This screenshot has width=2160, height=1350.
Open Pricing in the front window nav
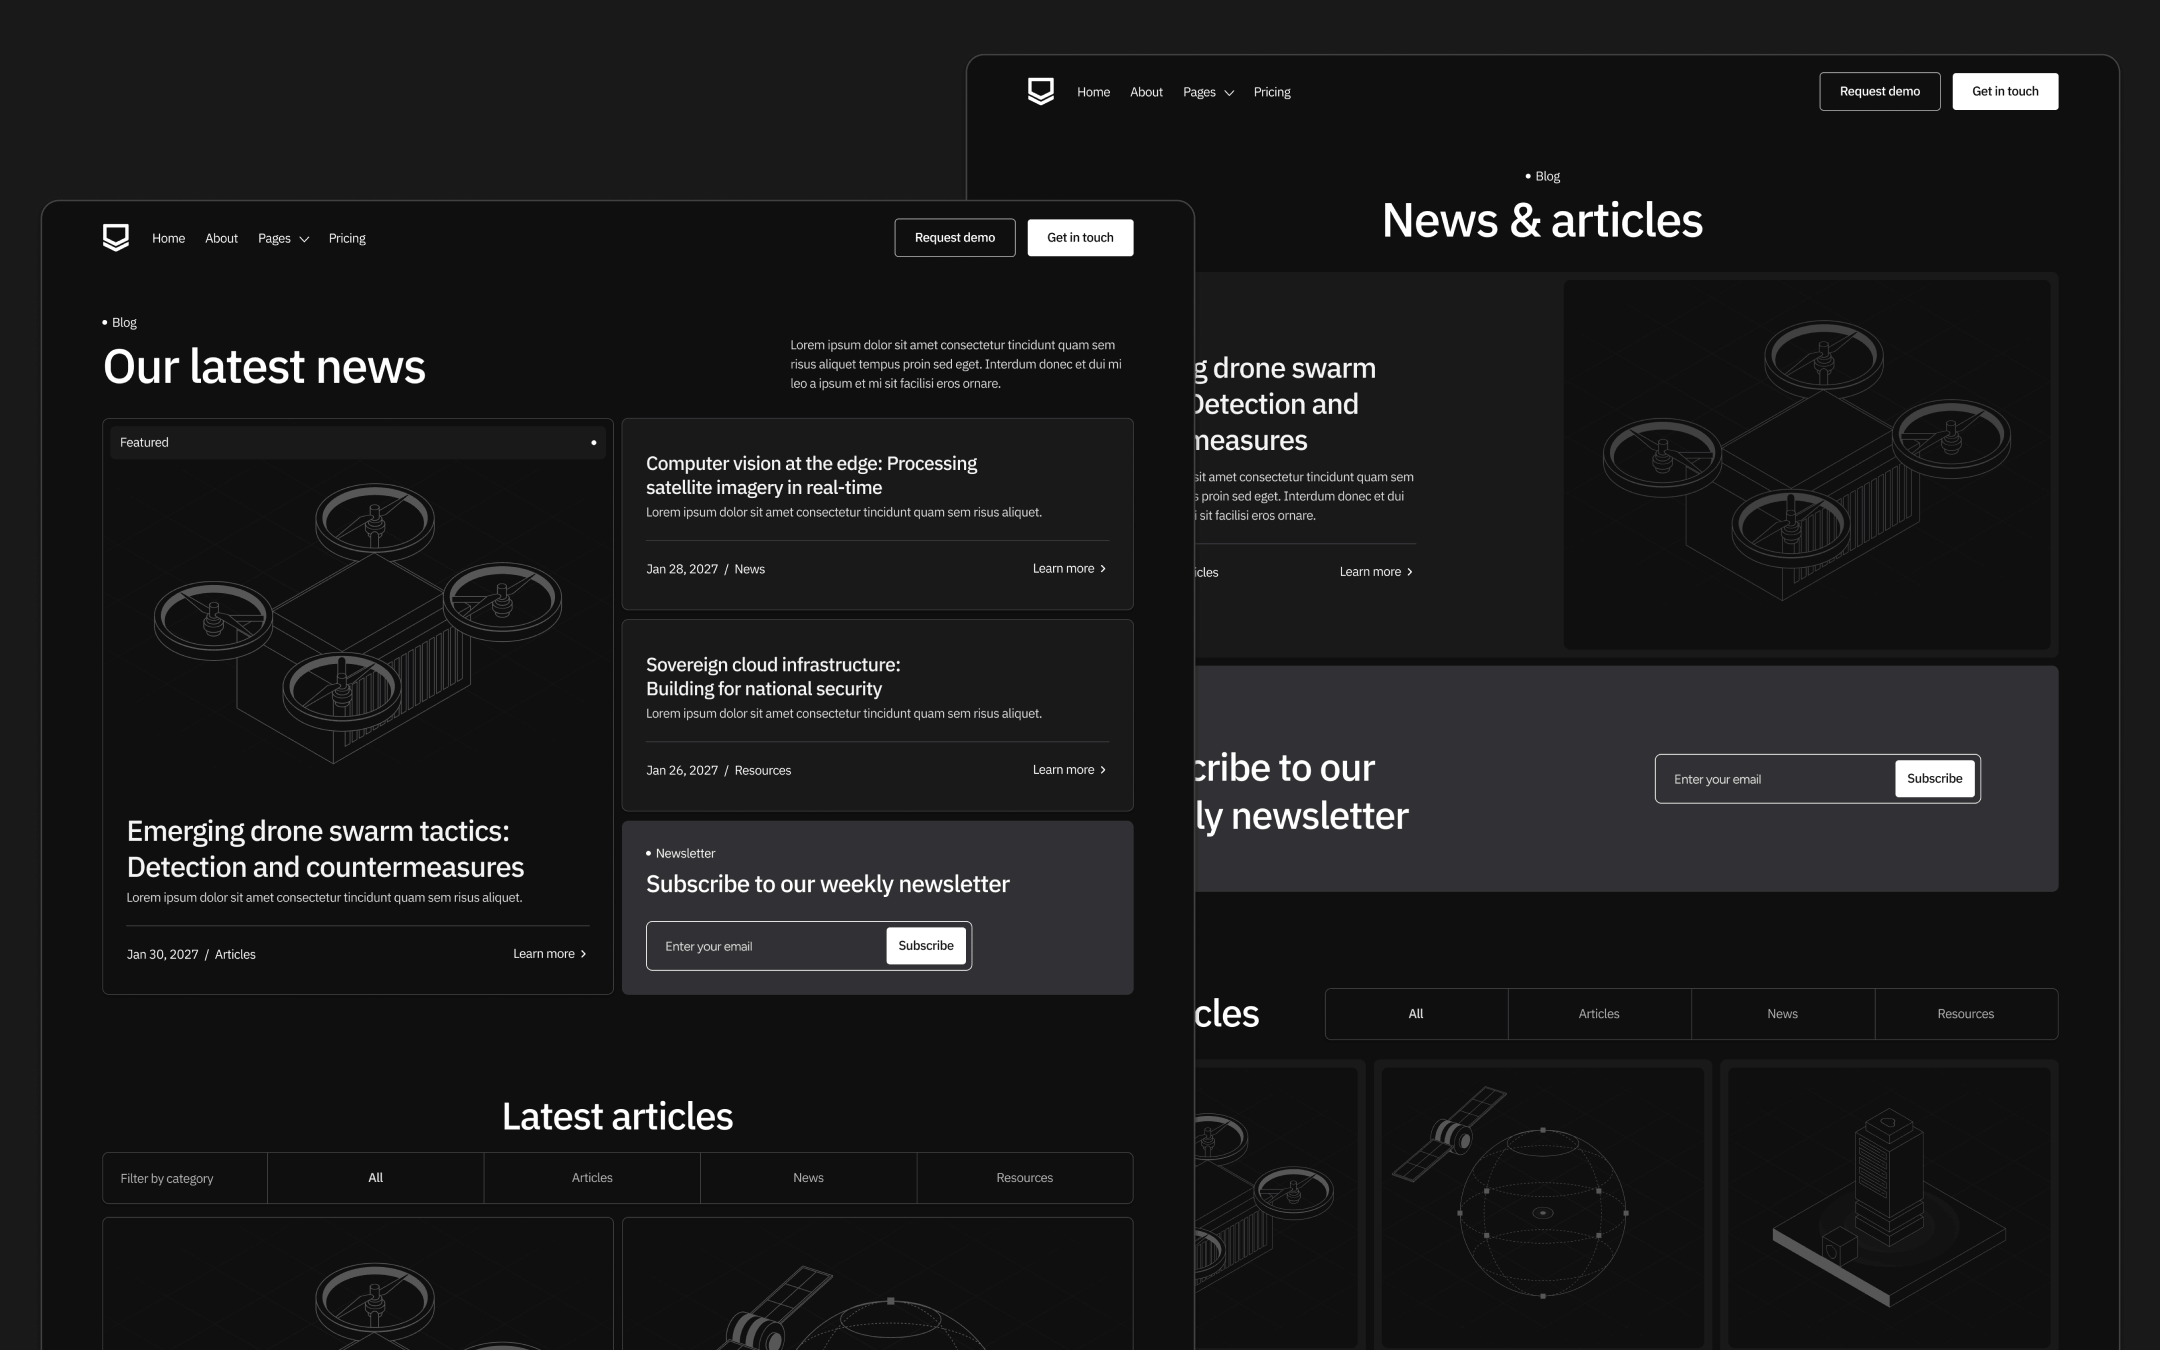point(347,238)
